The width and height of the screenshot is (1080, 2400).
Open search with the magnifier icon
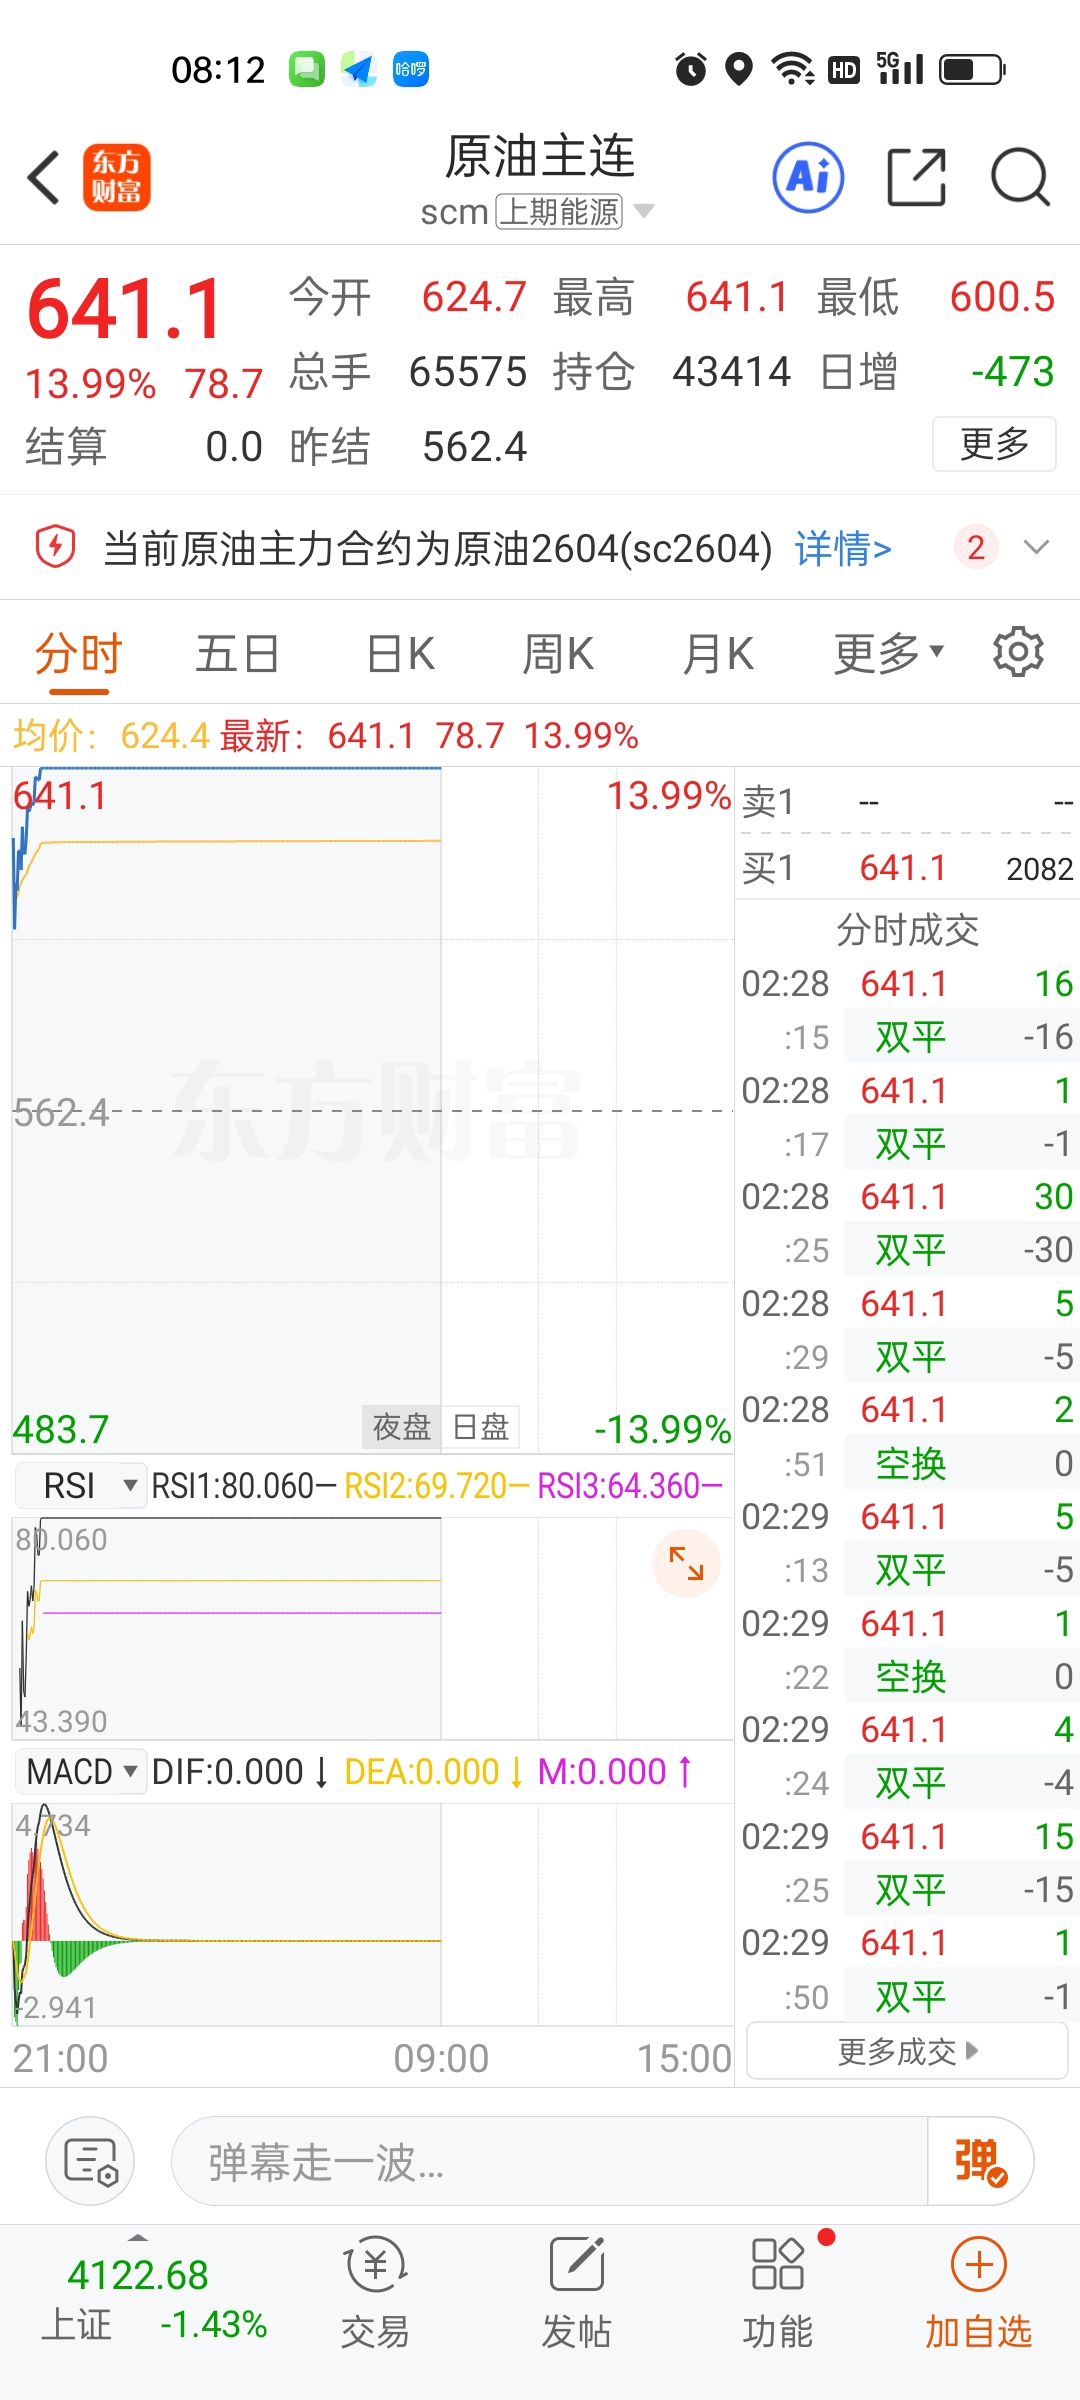[x=1019, y=178]
